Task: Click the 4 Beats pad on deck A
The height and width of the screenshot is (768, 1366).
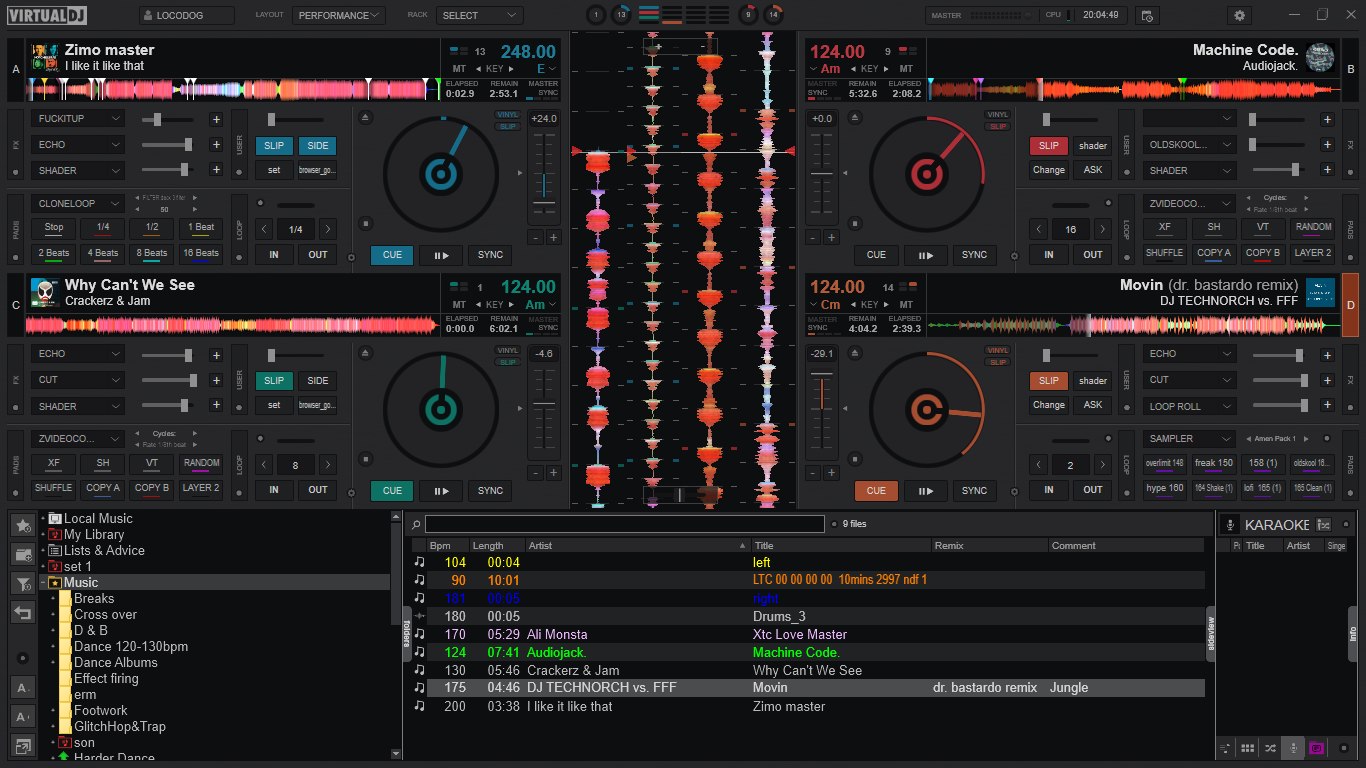Action: pos(102,253)
